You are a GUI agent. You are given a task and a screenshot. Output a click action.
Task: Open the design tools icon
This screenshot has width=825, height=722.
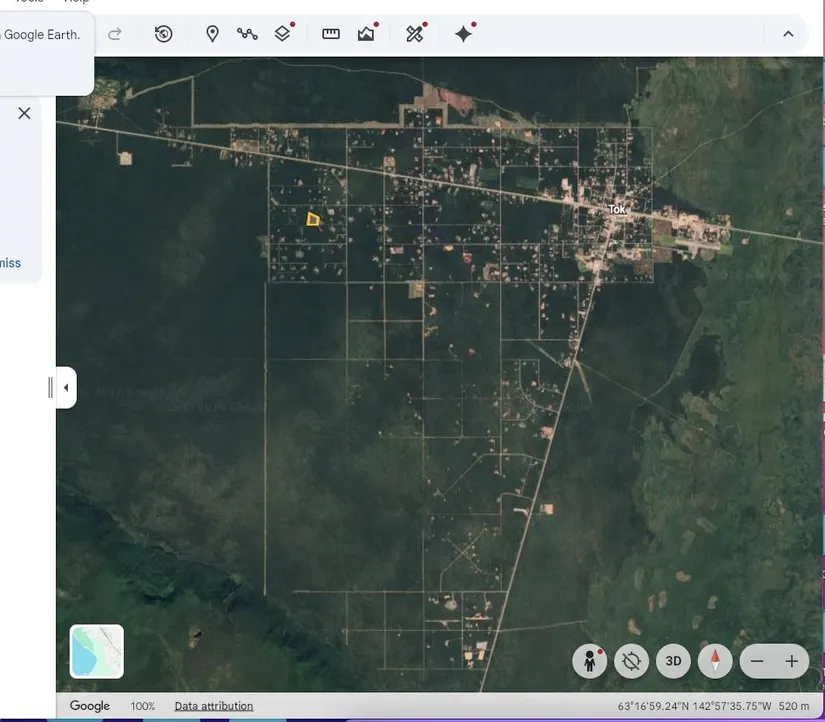pyautogui.click(x=415, y=34)
